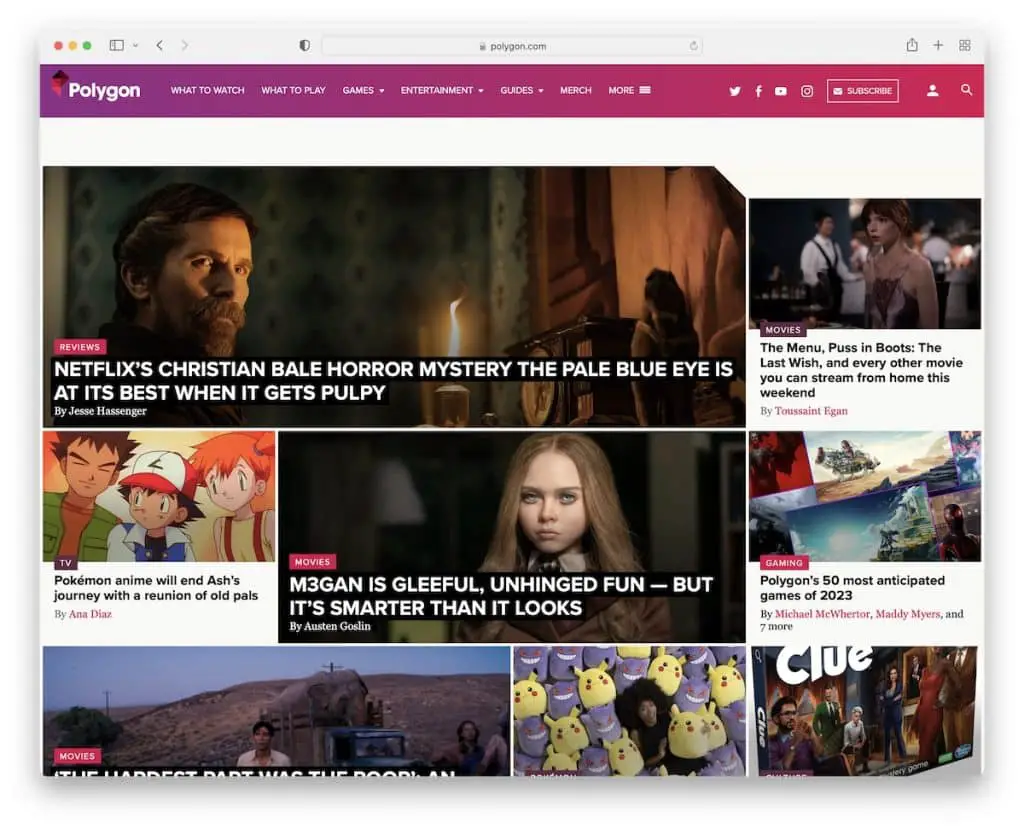The width and height of the screenshot is (1024, 829).
Task: Open What to Watch section
Action: coord(208,91)
